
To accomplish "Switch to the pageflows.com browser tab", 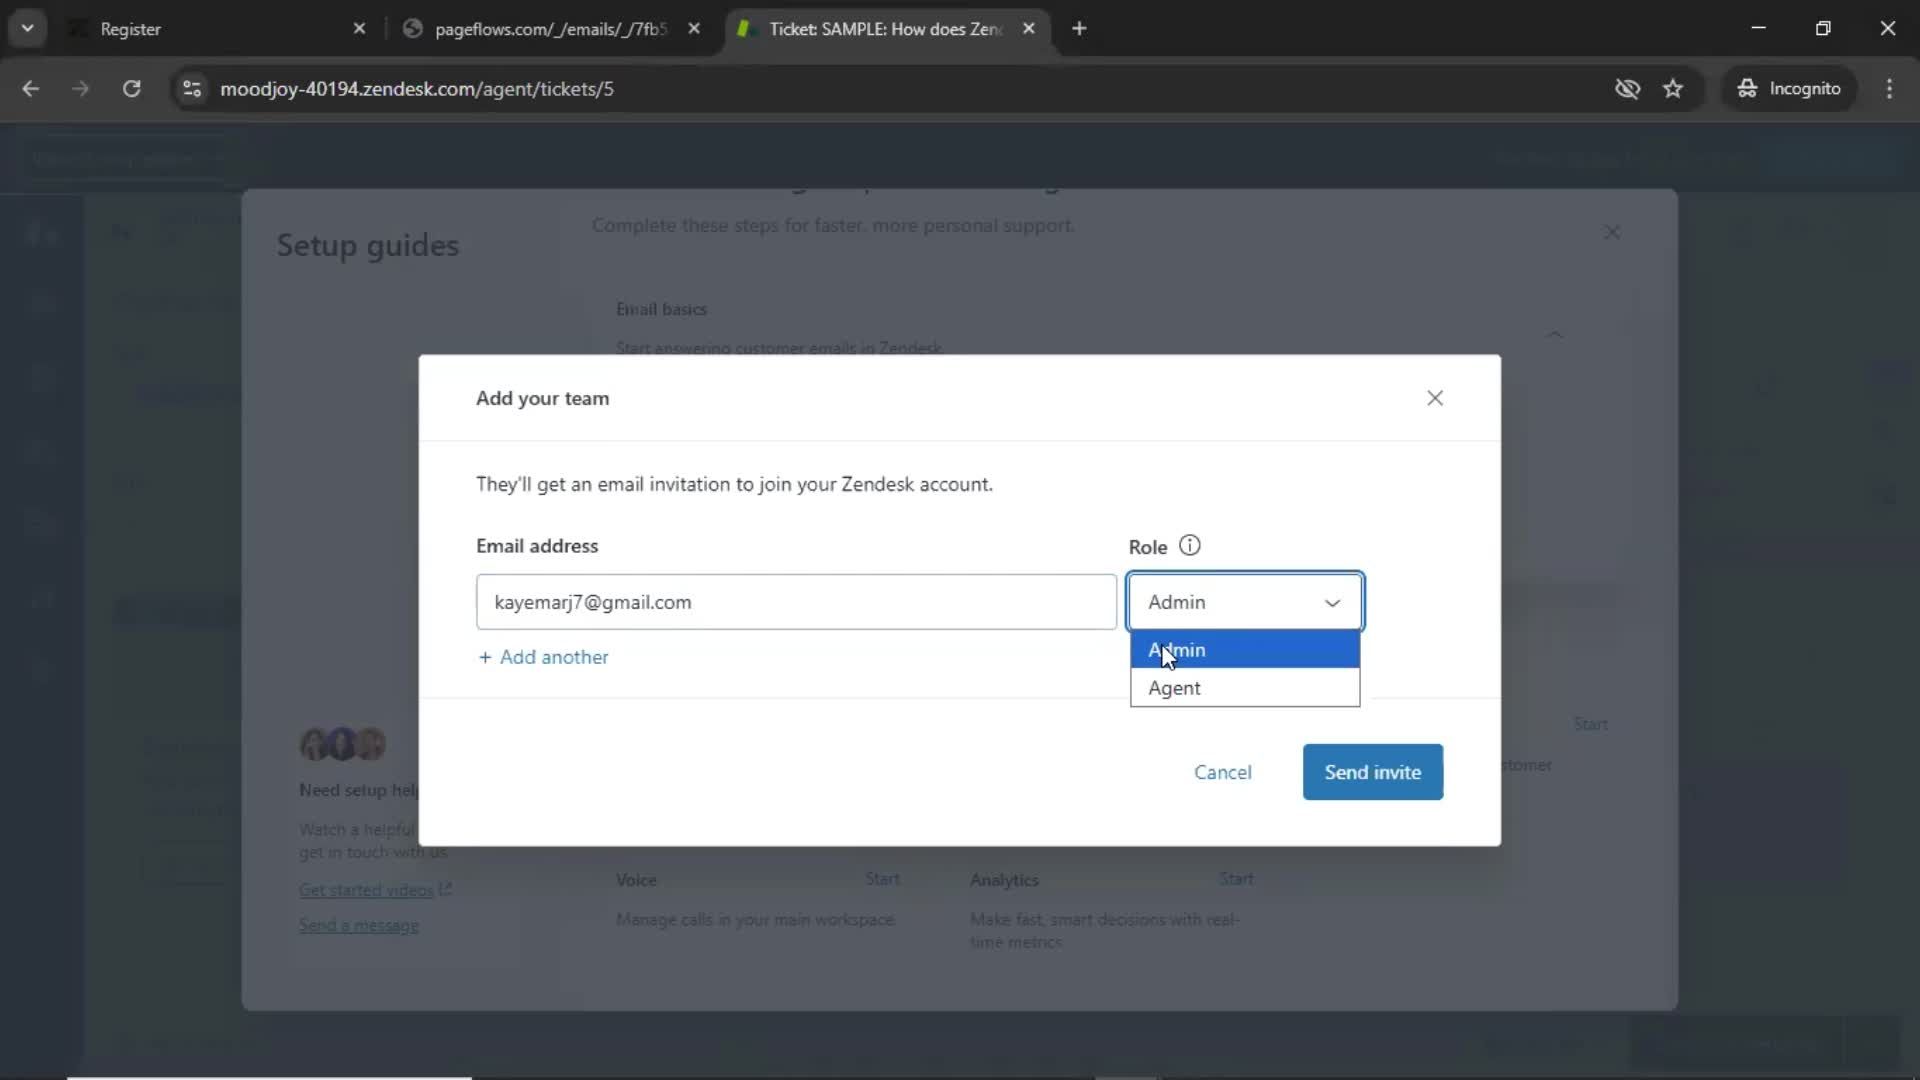I will click(550, 29).
